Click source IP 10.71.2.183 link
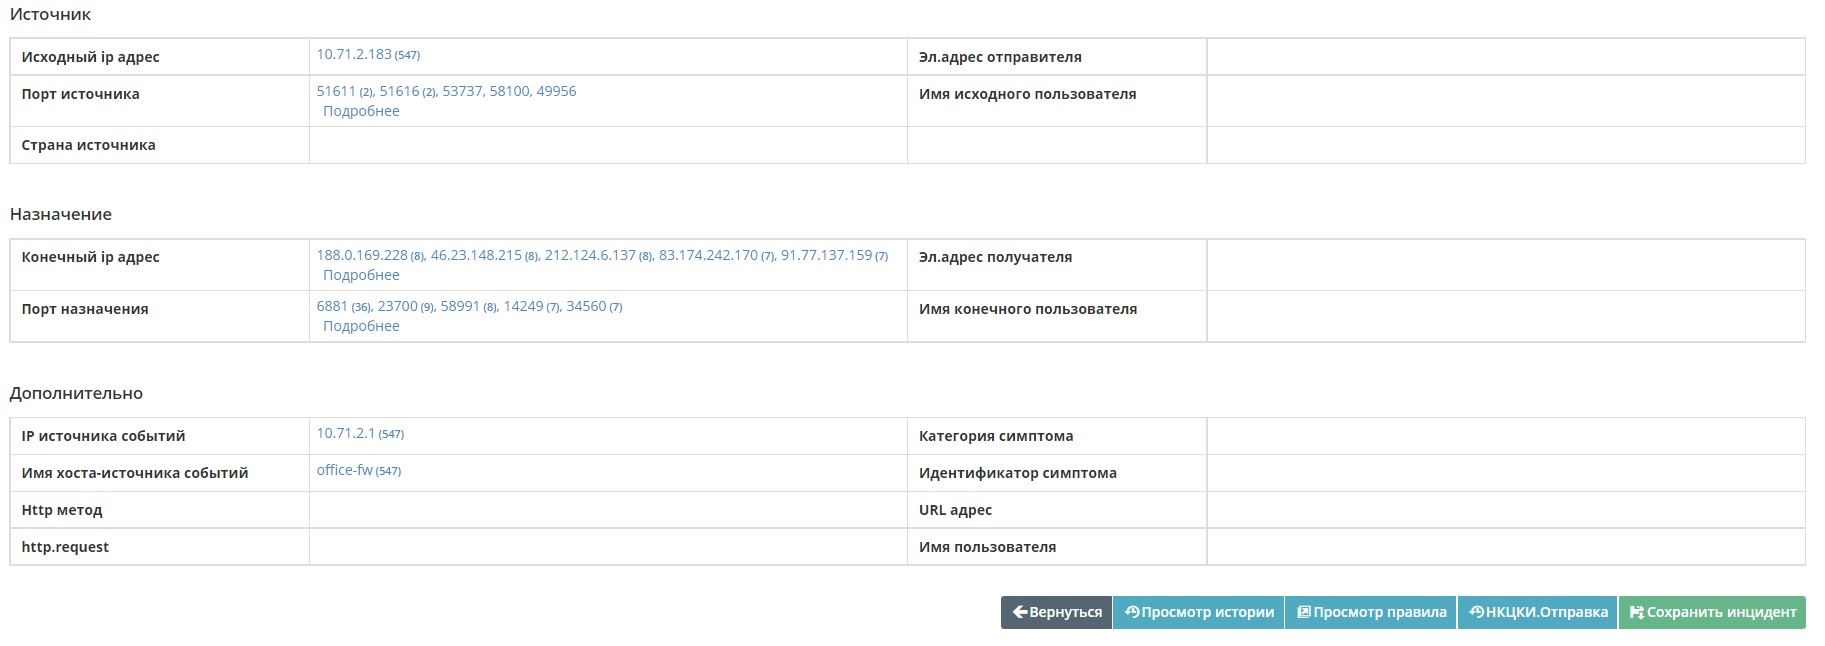Screen dimensions: 1825x646 354,55
